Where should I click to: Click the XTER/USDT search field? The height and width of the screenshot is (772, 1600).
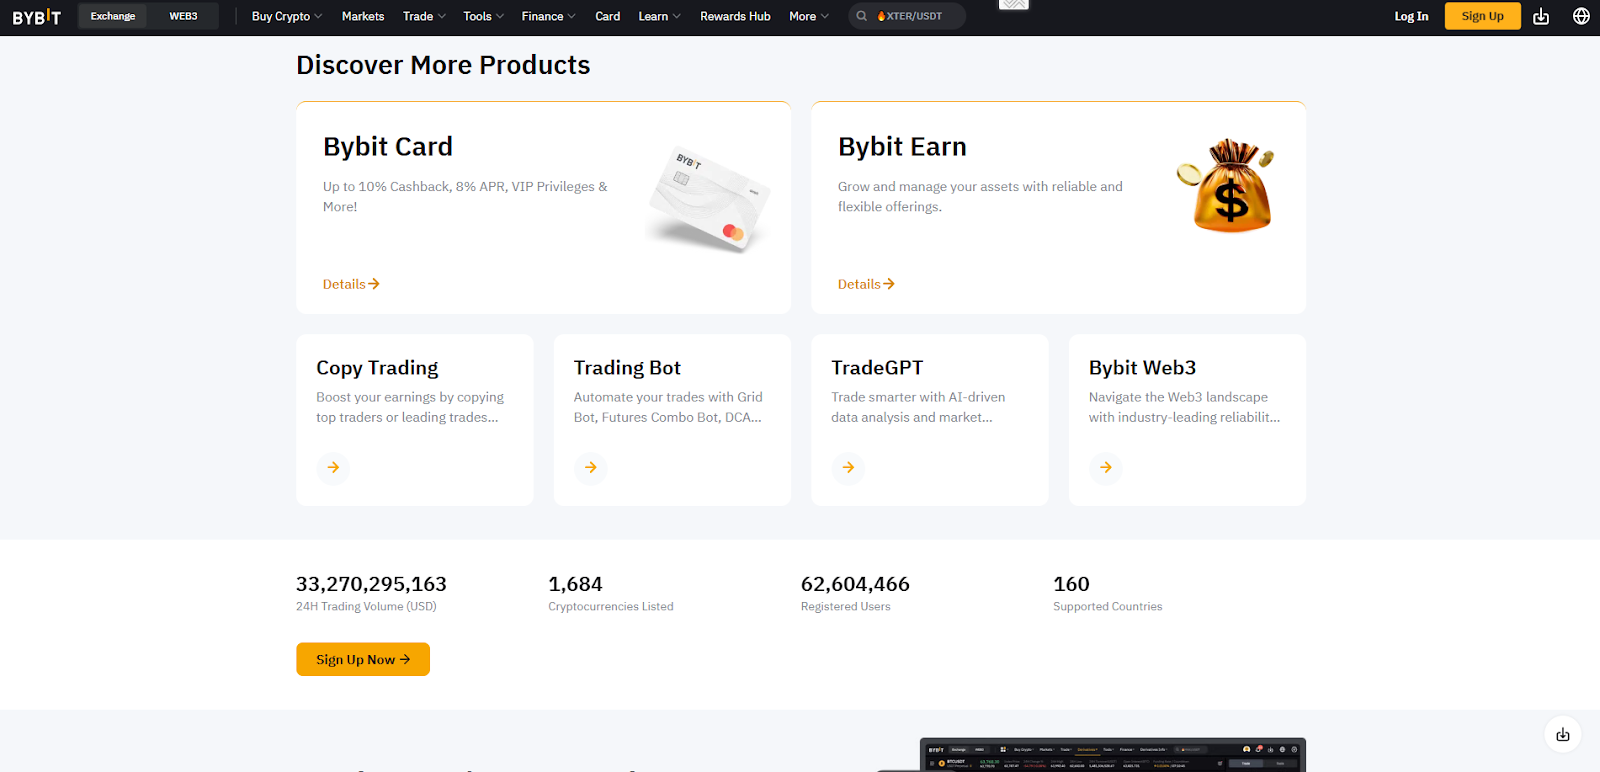click(907, 16)
